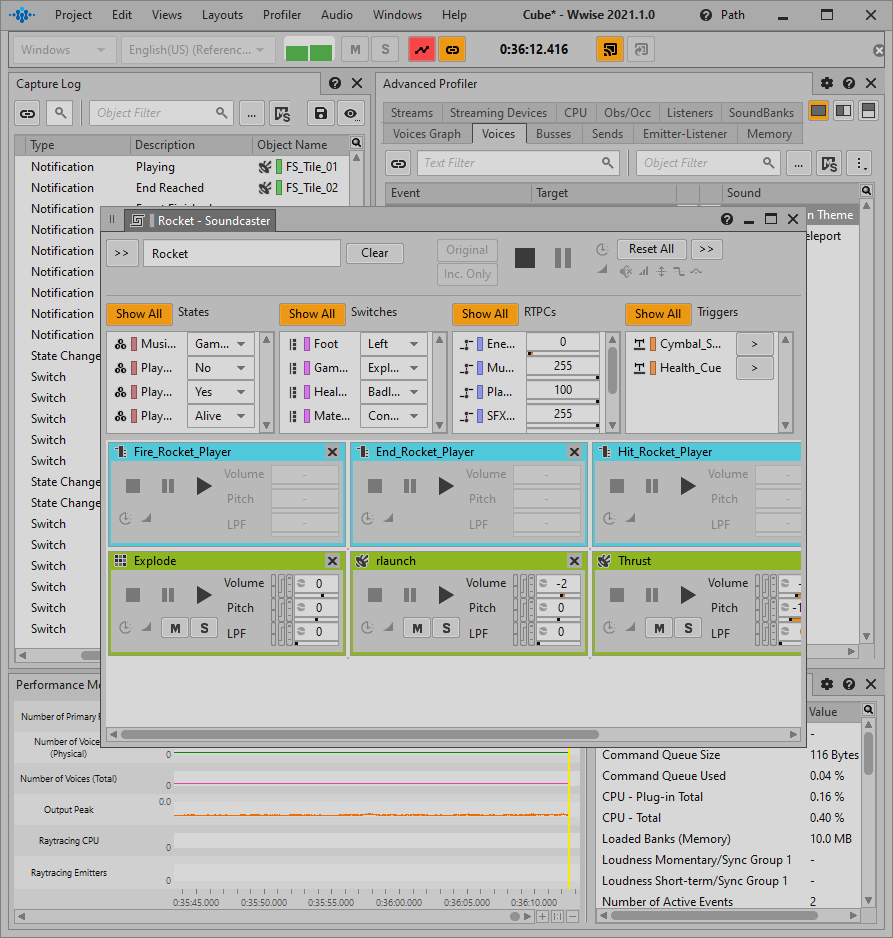893x938 pixels.
Task: Click the Clear button in Soundcaster
Action: pyautogui.click(x=375, y=253)
